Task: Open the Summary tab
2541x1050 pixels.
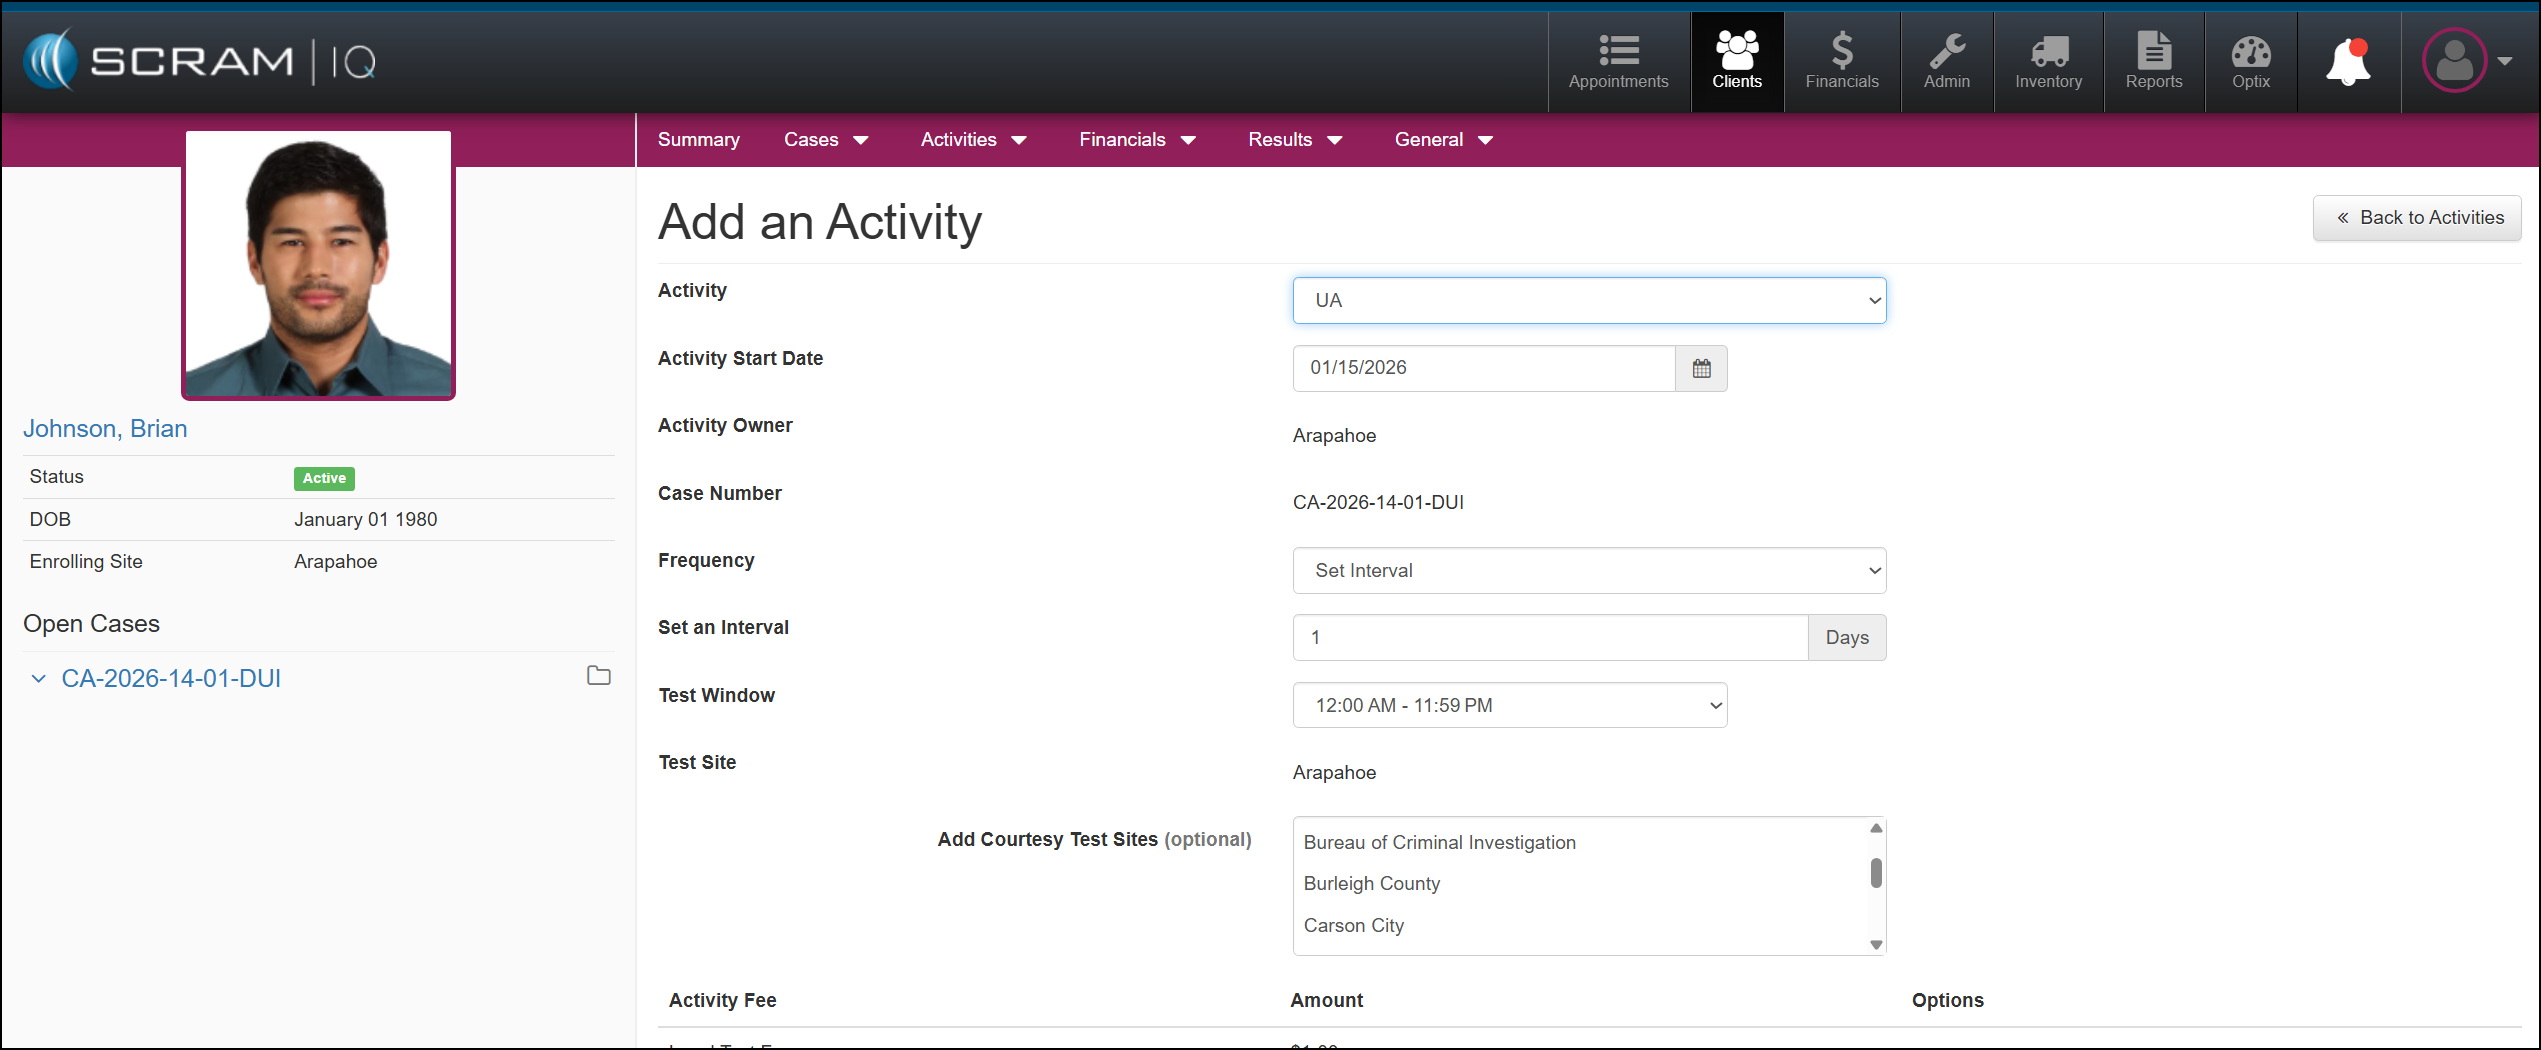Action: [x=698, y=140]
